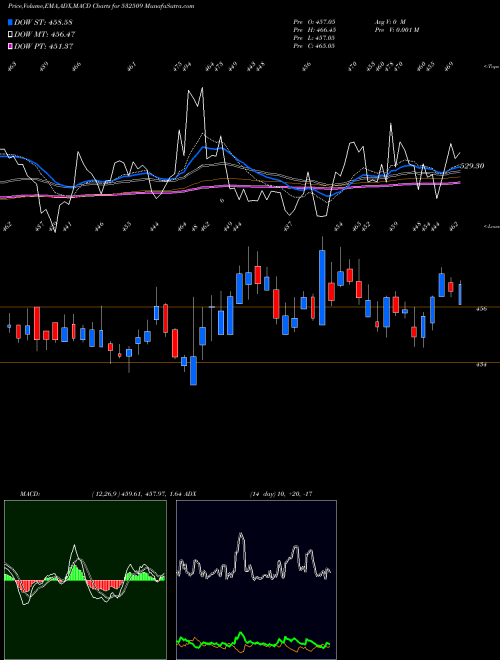This screenshot has width=500, height=660.
Task: Click the MACD '(12,26,9) 459.61, 457.97, 1.64' values
Action: tap(136, 494)
